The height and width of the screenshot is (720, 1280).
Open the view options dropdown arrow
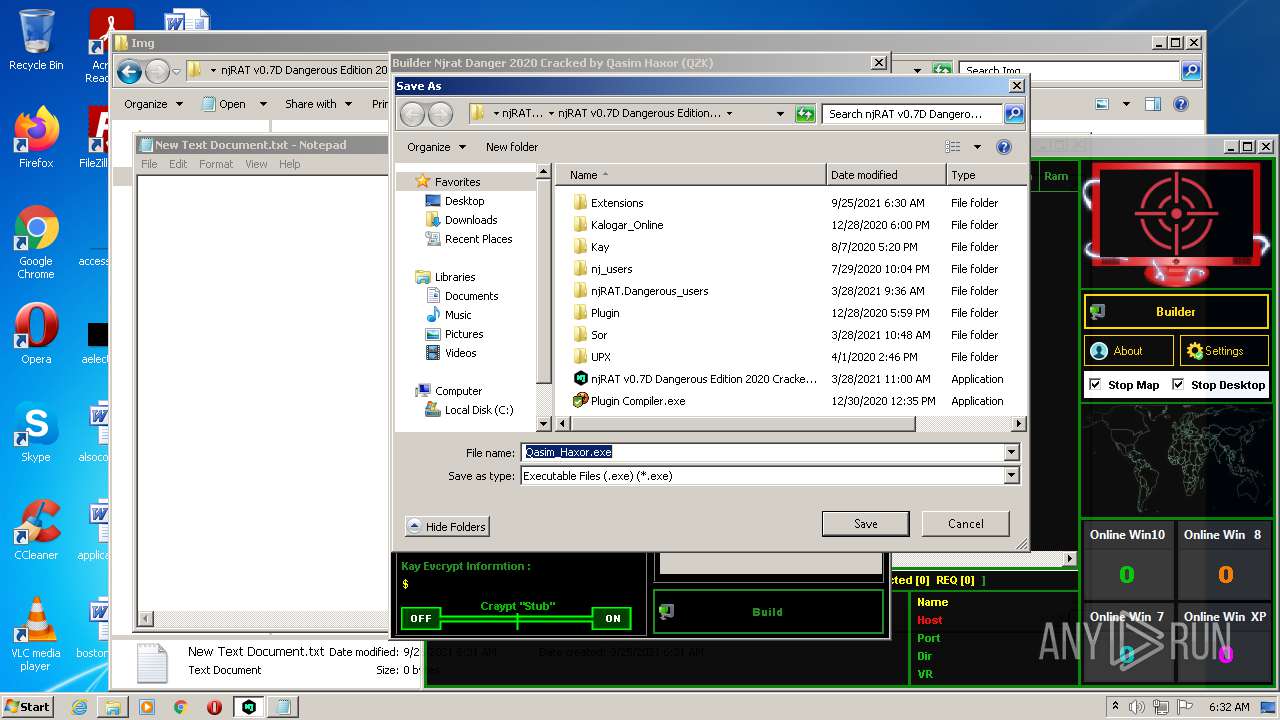pos(977,147)
